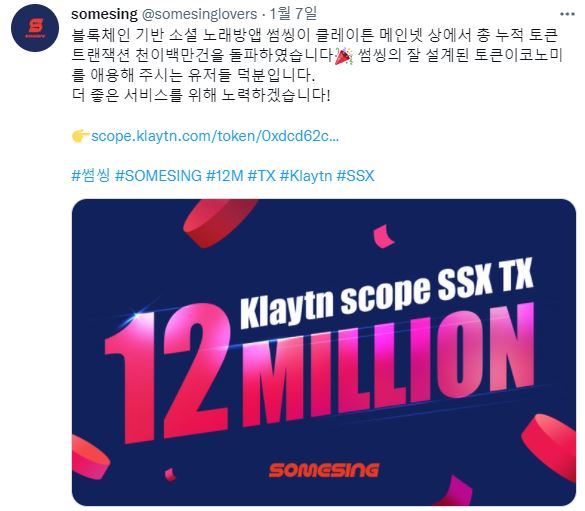The image size is (585, 511).
Task: Click the display name somesing
Action: point(104,14)
